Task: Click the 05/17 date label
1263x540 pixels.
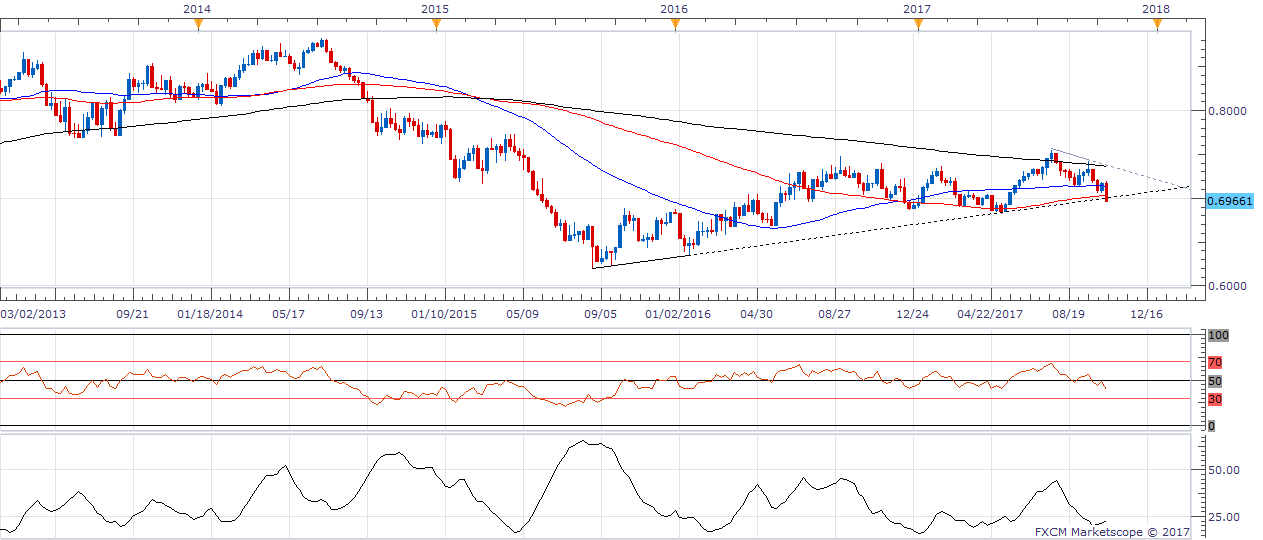Action: (287, 314)
